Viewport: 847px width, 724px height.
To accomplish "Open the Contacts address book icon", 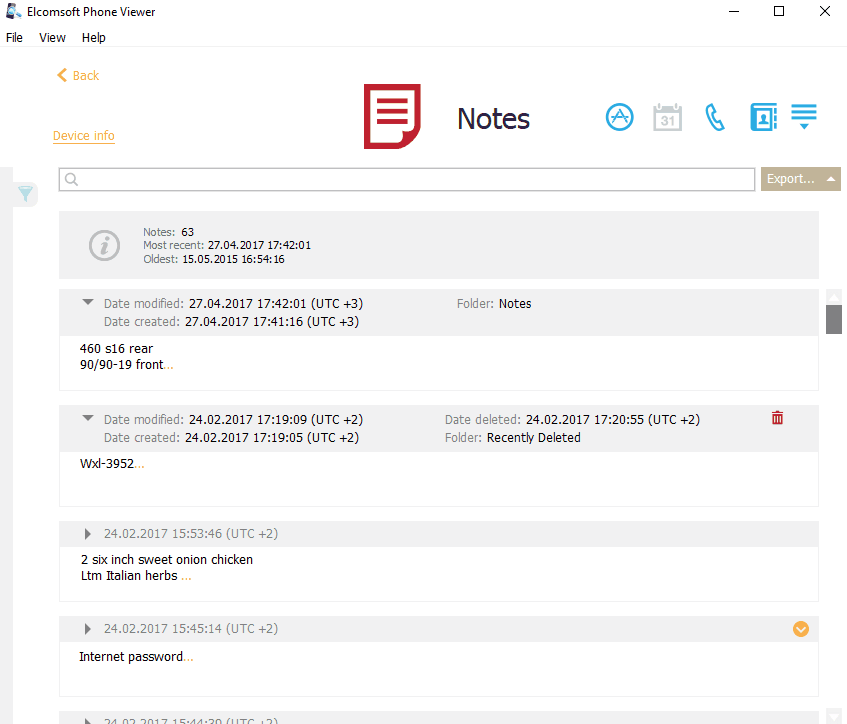I will click(x=763, y=118).
